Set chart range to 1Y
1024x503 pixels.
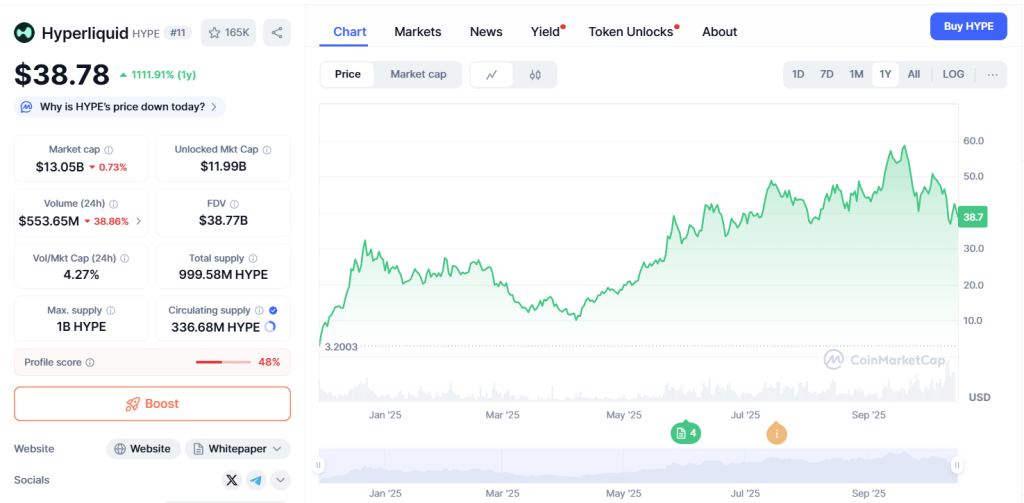click(885, 74)
